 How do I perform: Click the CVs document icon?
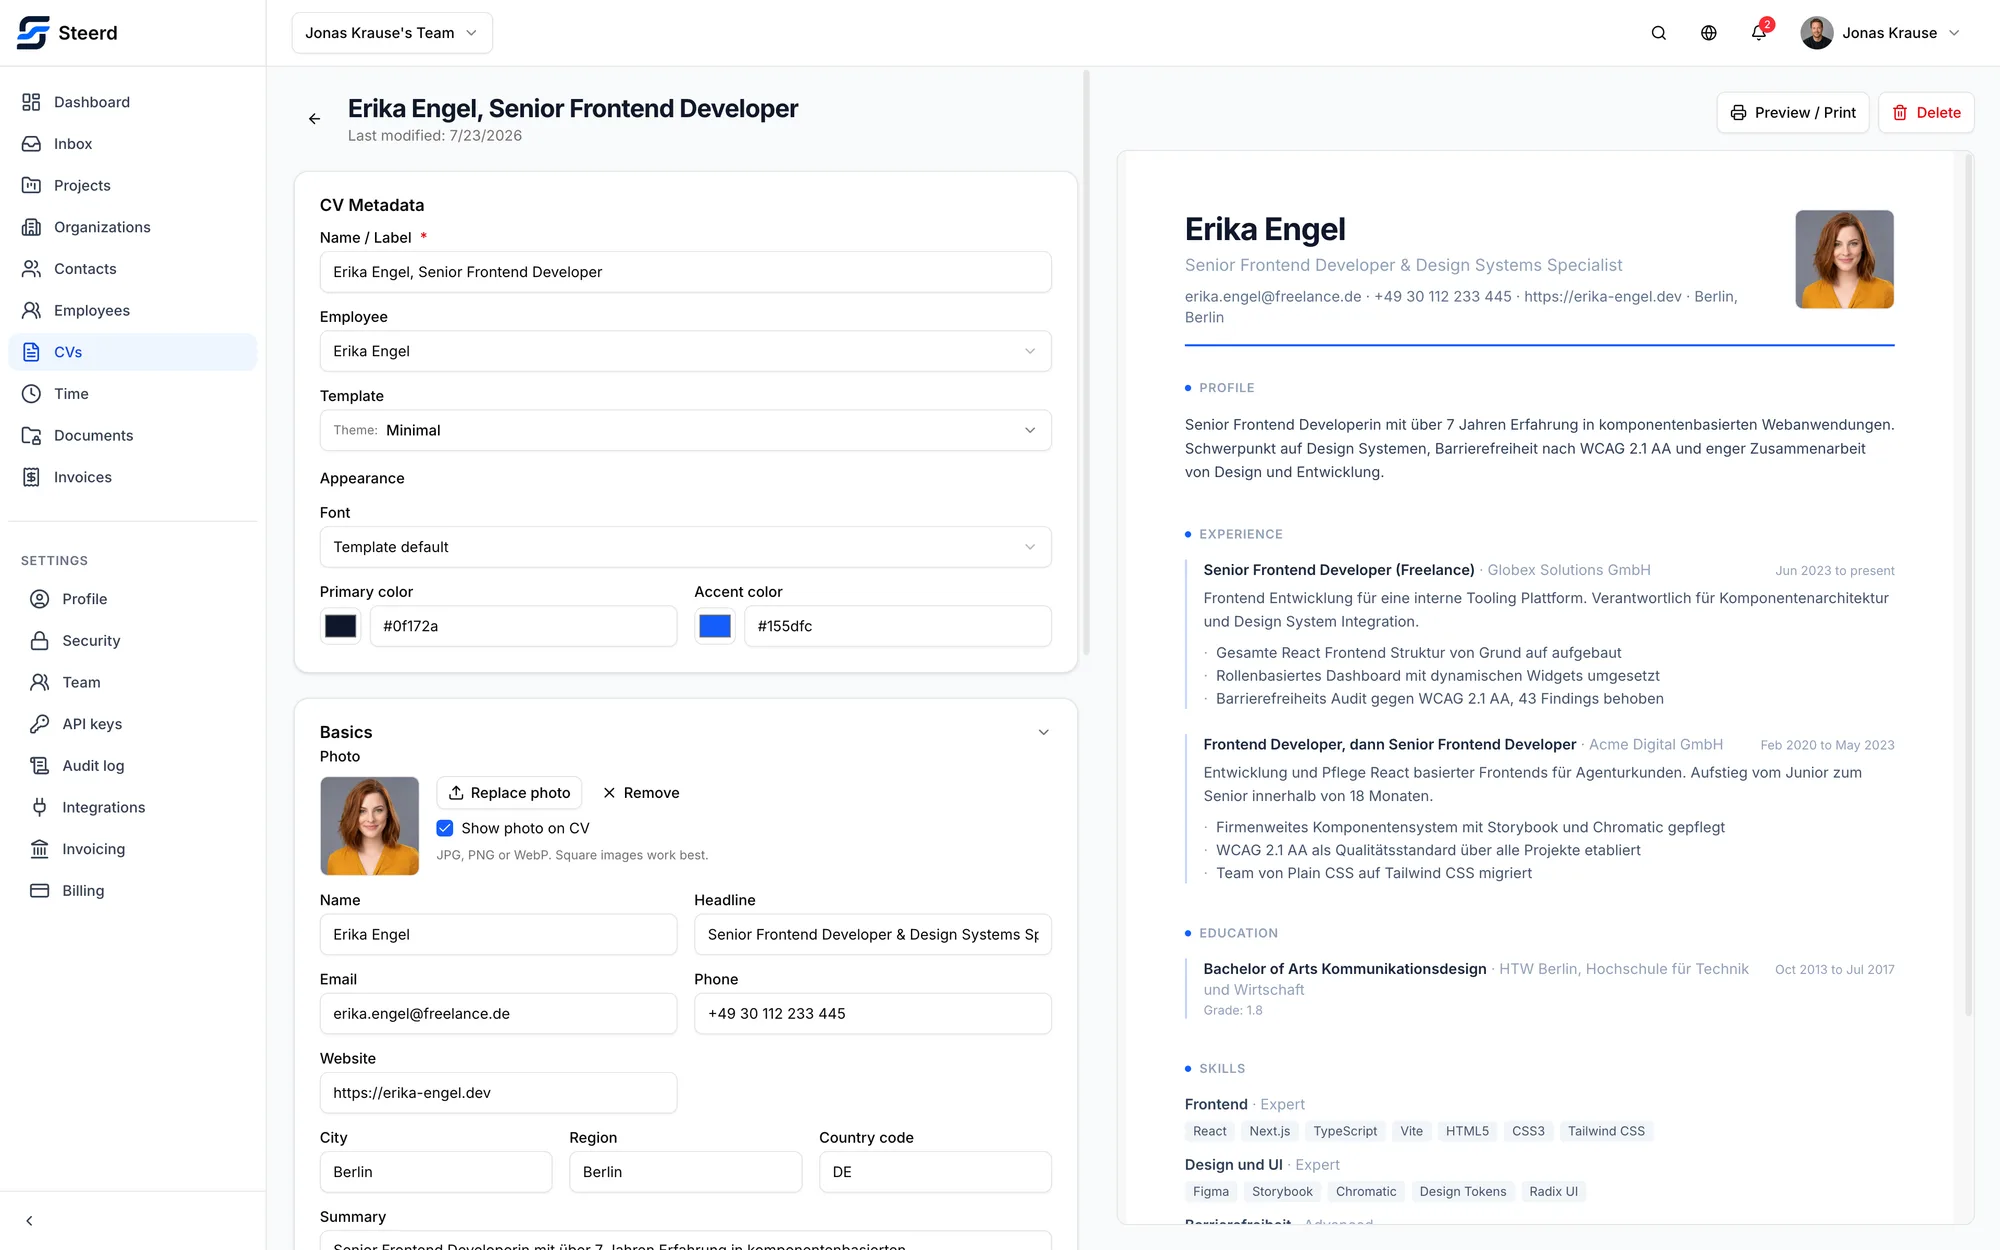(x=32, y=352)
